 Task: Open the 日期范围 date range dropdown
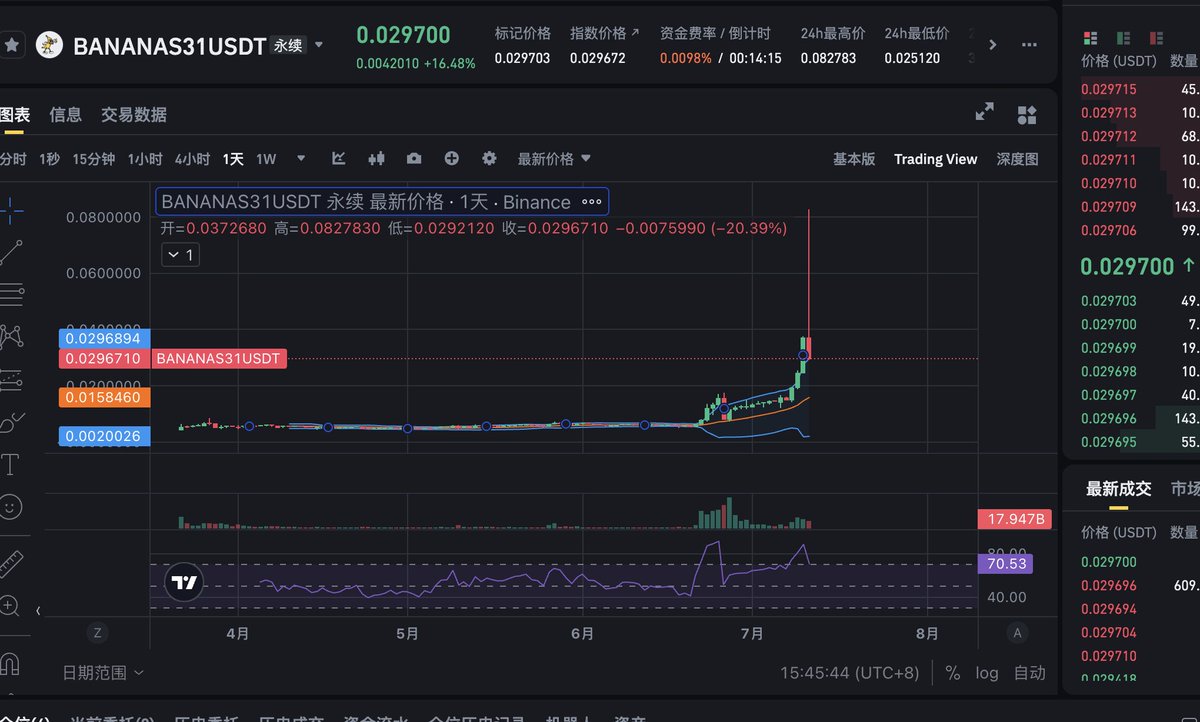102,673
